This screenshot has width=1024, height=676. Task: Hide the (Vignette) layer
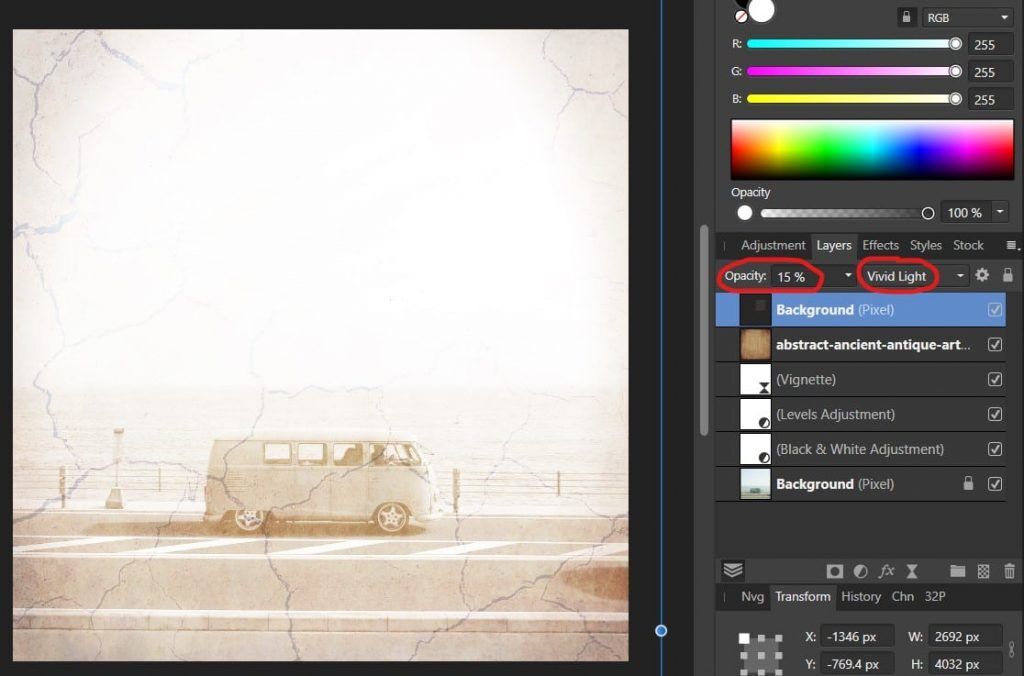click(x=995, y=379)
